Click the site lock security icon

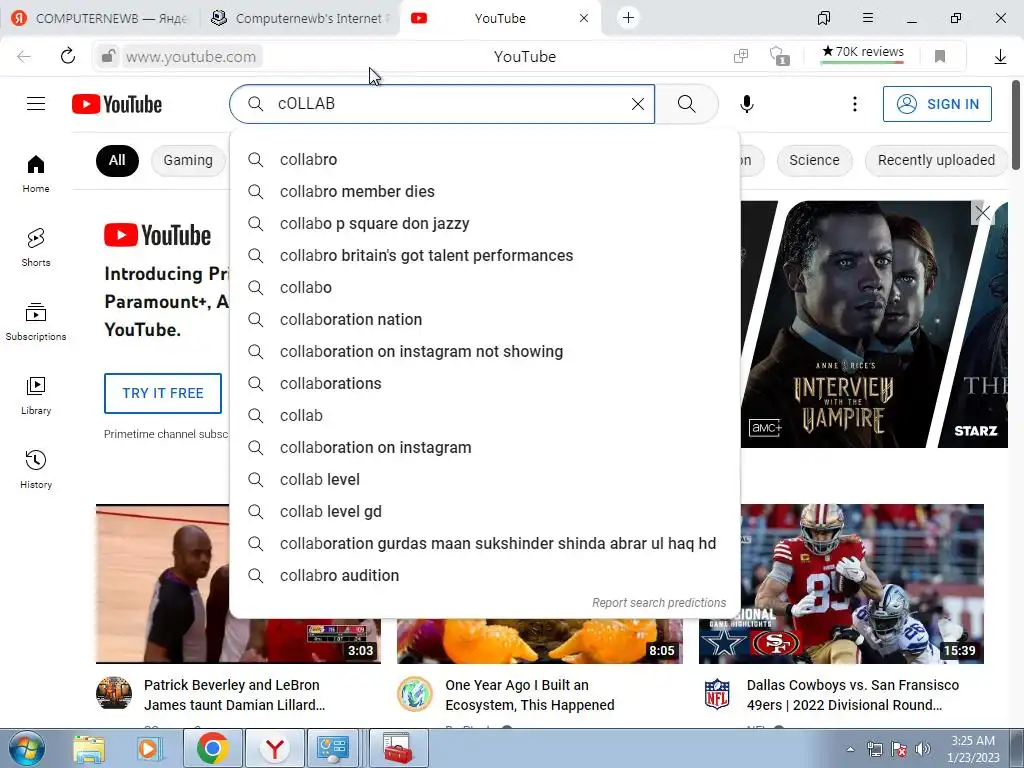[108, 56]
